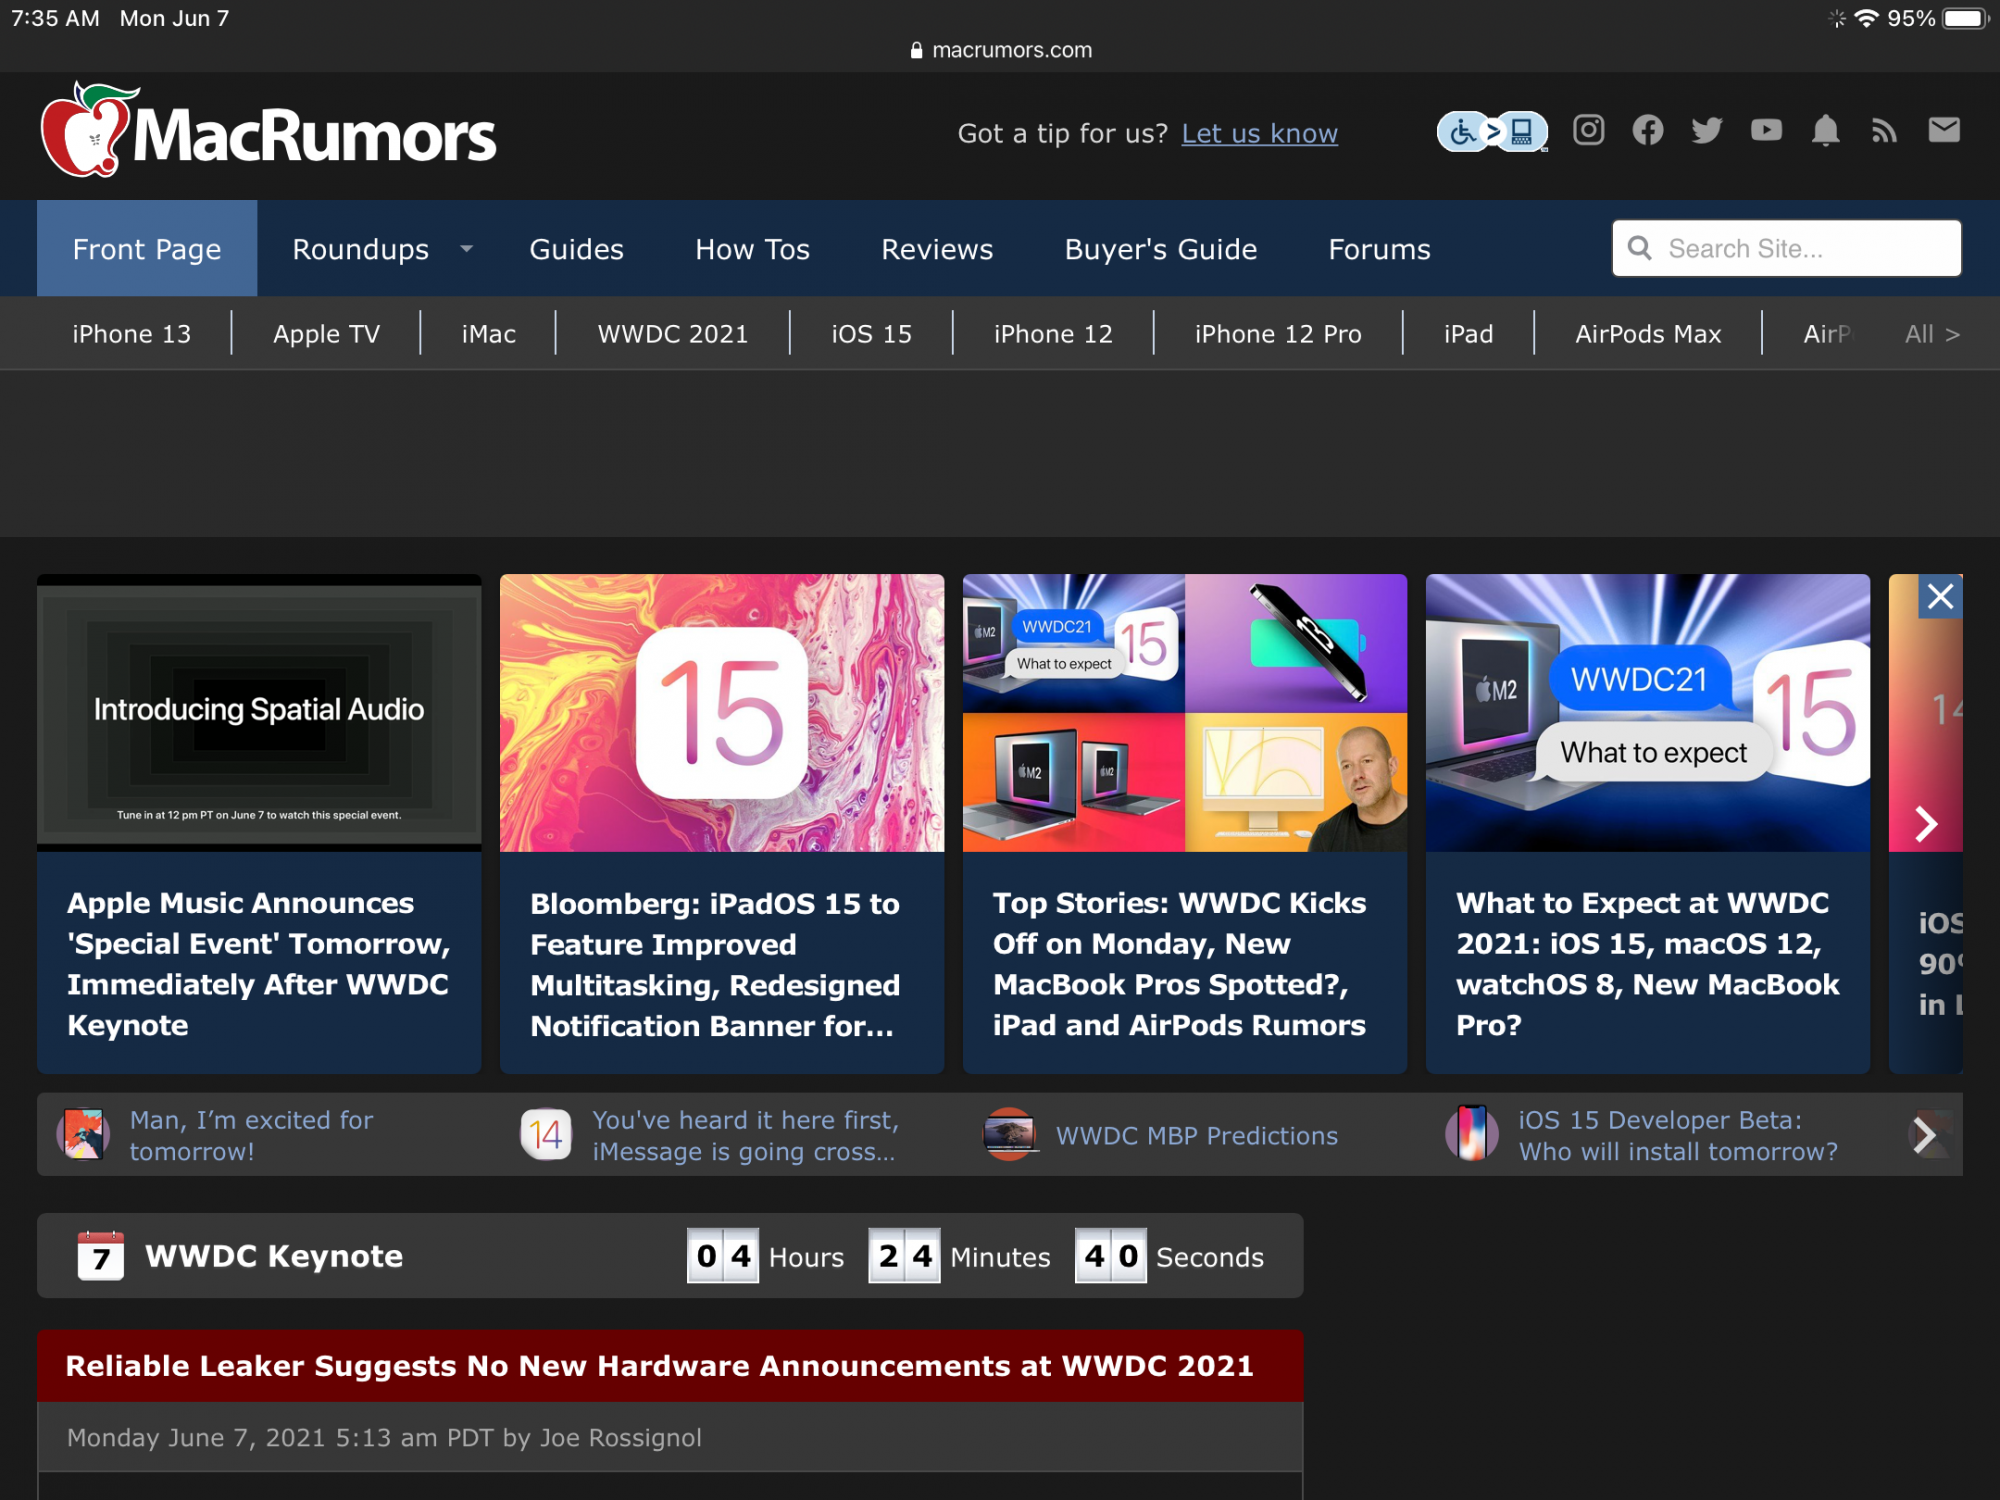Select the Front Page tab

pos(147,248)
